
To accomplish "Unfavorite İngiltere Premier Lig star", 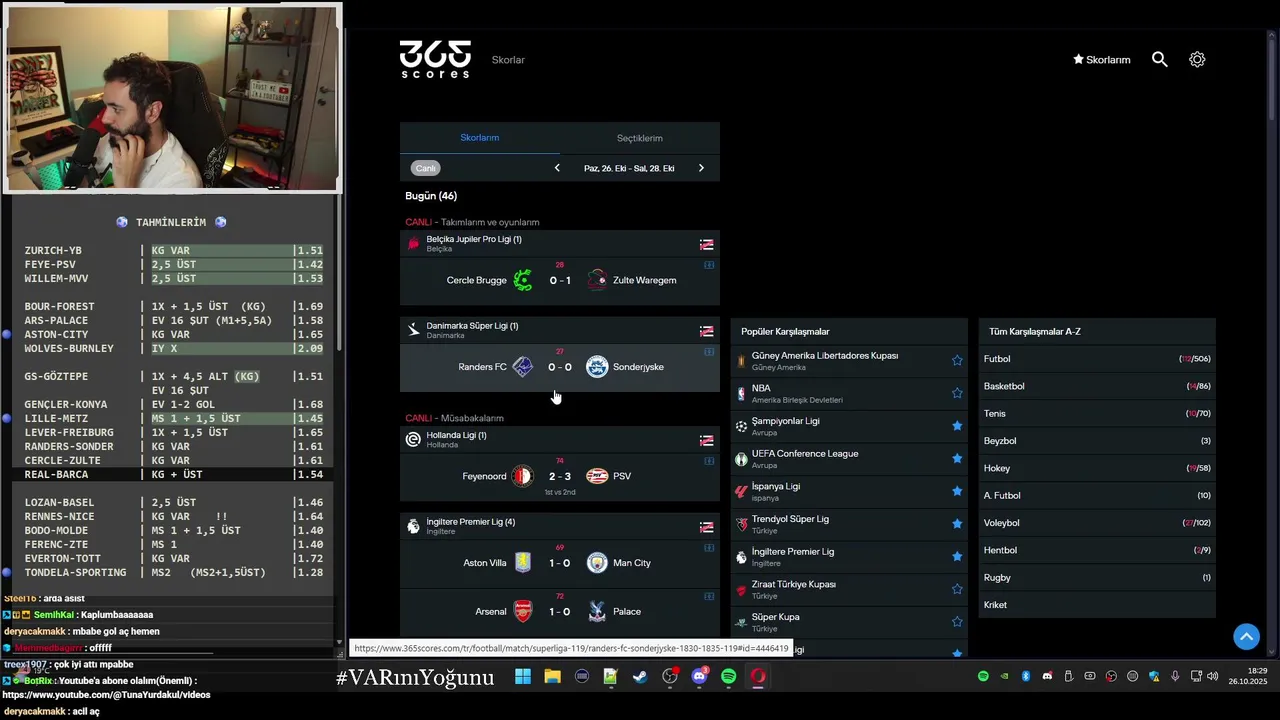I will click(x=957, y=556).
